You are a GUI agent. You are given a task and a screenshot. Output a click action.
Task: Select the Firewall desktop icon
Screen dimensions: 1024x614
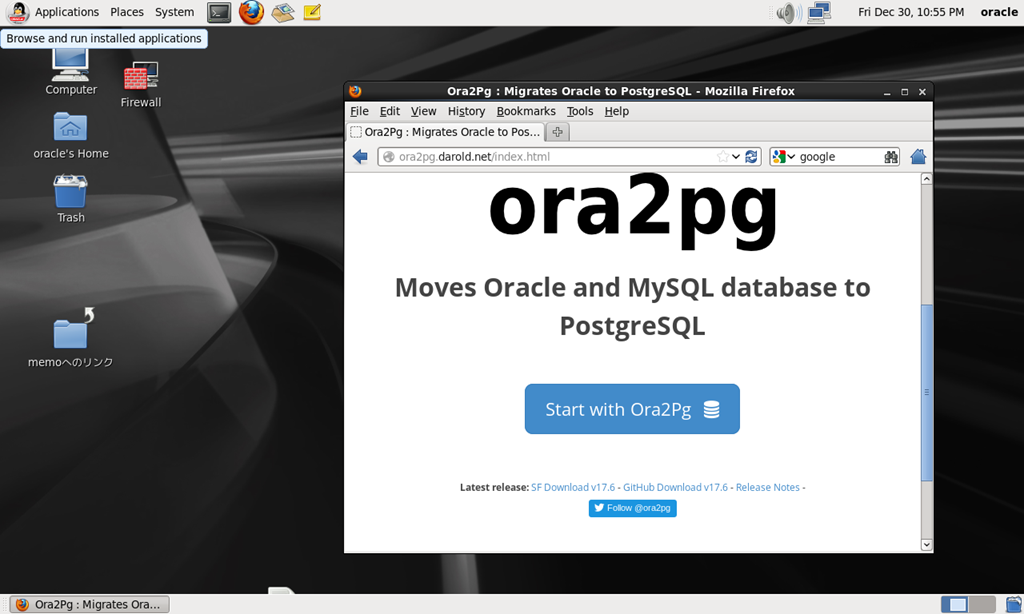(x=141, y=85)
